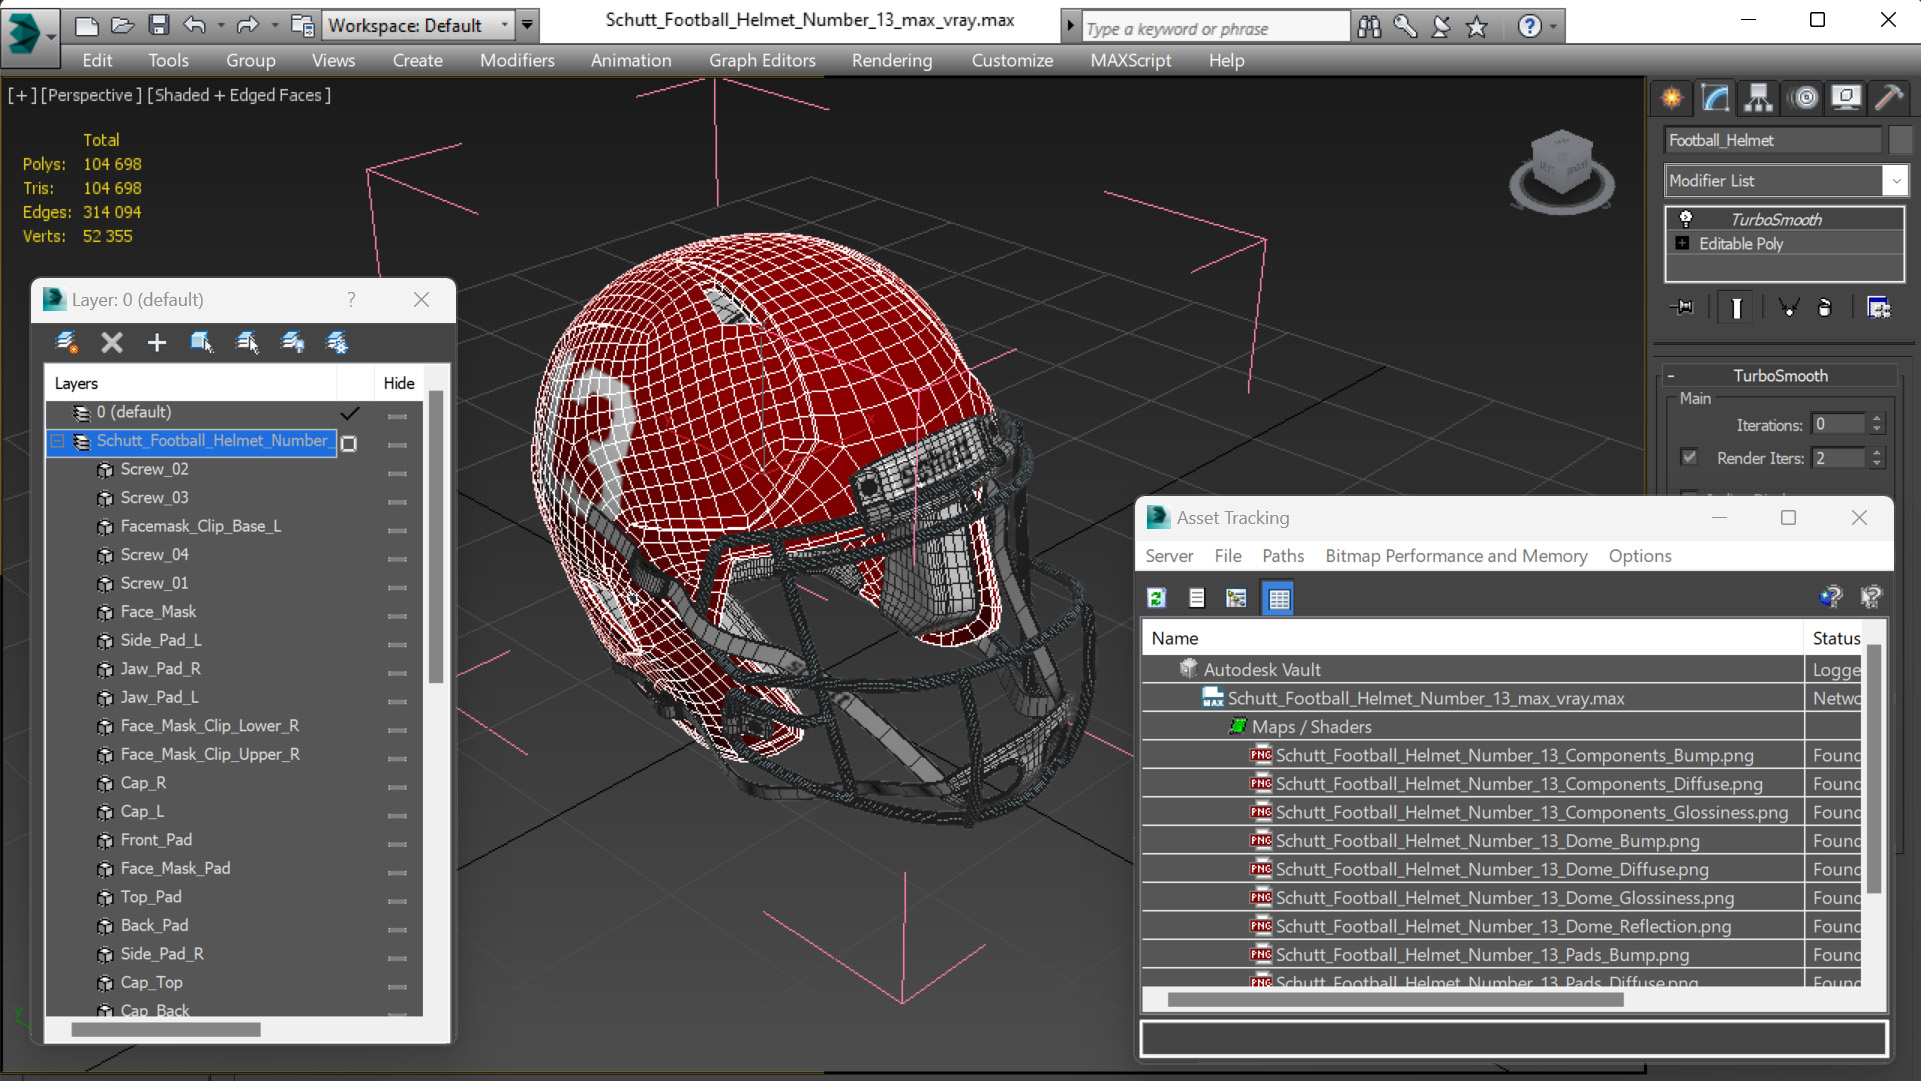
Task: Toggle TurboSmooth modifier lightbulb on/off
Action: (x=1686, y=219)
